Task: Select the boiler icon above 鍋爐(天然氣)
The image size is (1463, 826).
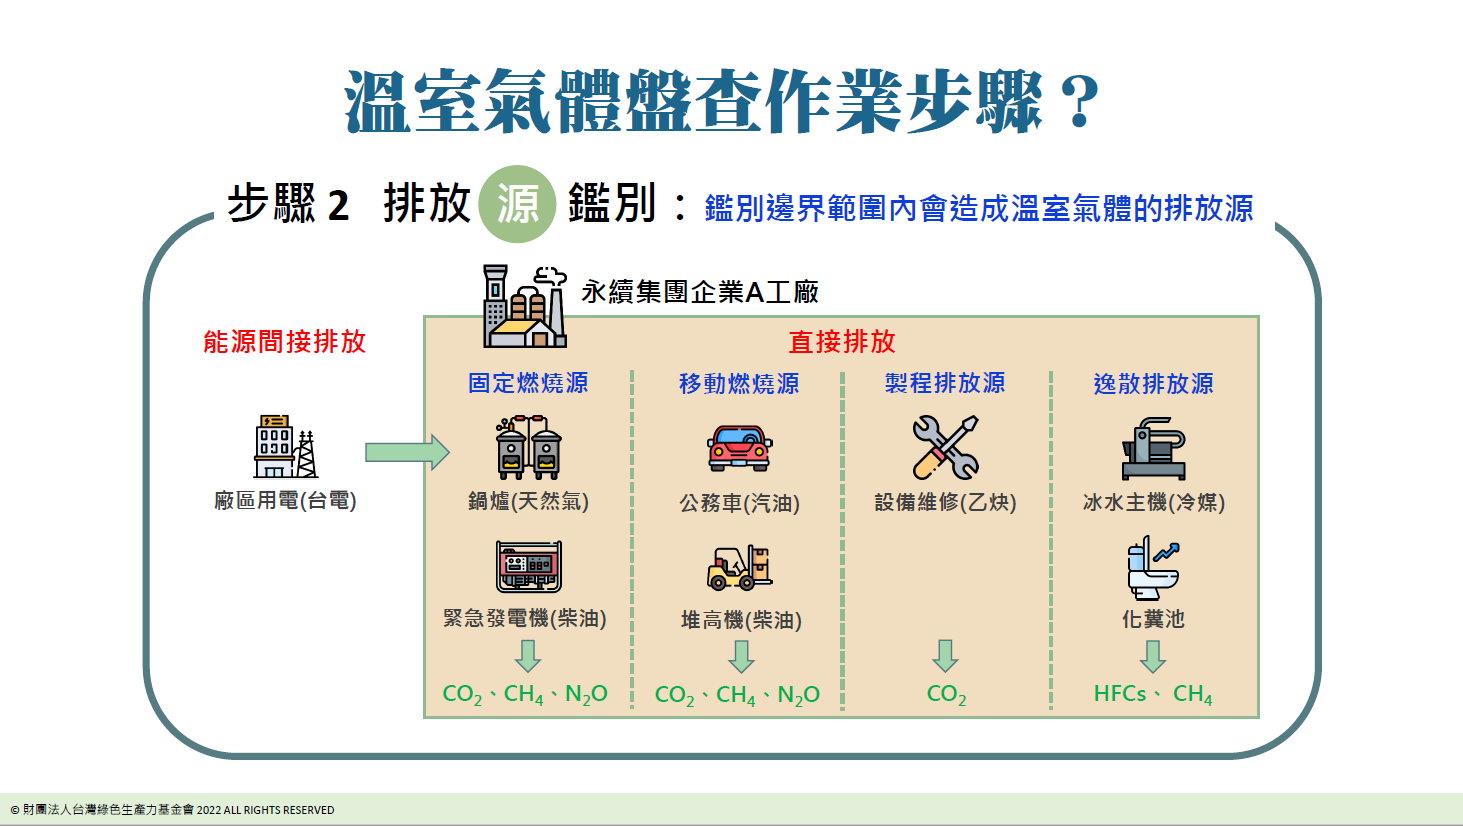Action: [x=528, y=447]
